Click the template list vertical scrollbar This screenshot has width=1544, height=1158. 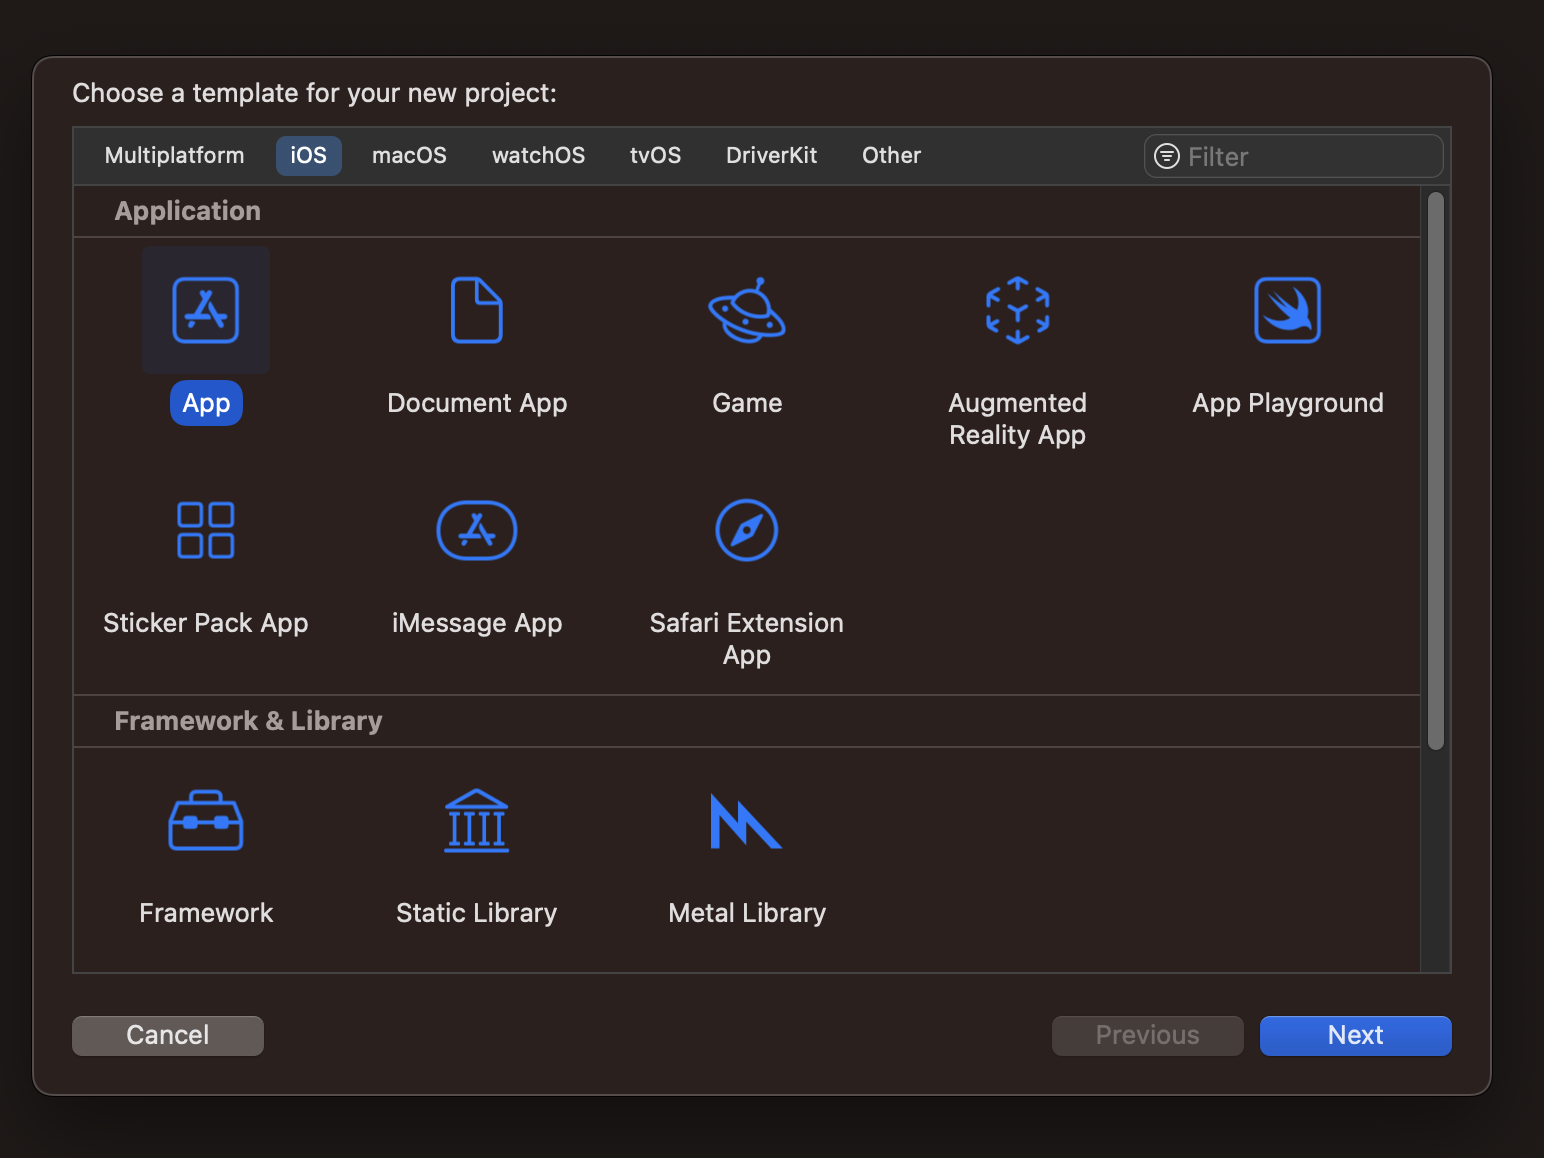[1436, 470]
